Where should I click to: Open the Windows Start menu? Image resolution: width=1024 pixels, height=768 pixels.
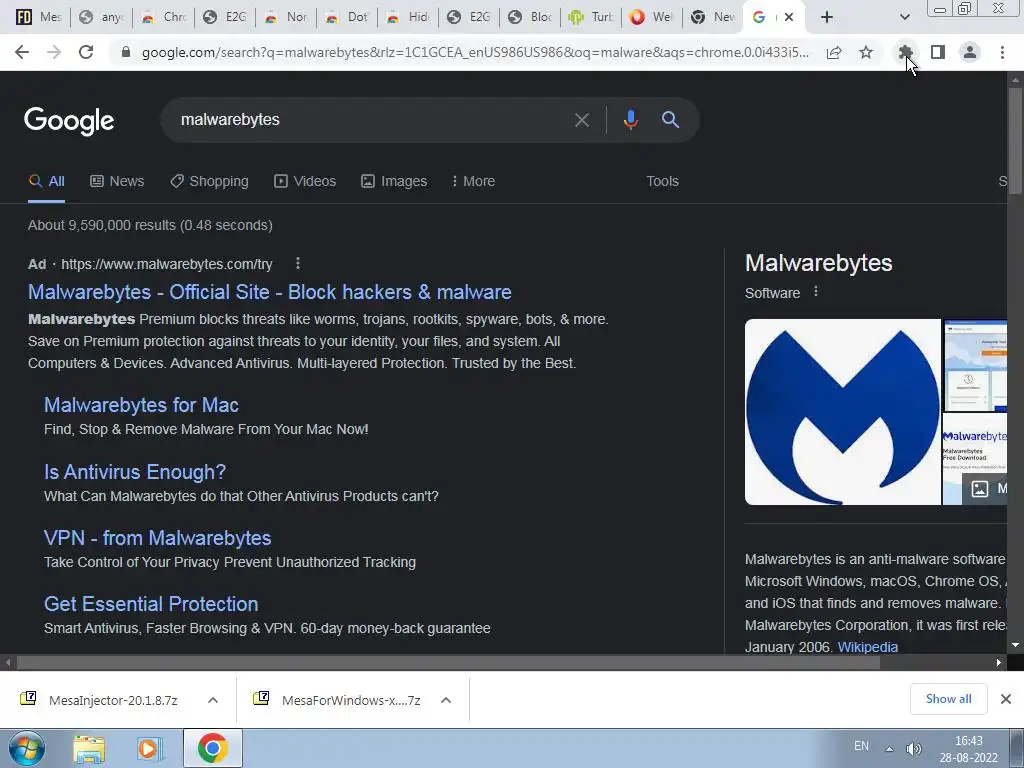(26, 748)
